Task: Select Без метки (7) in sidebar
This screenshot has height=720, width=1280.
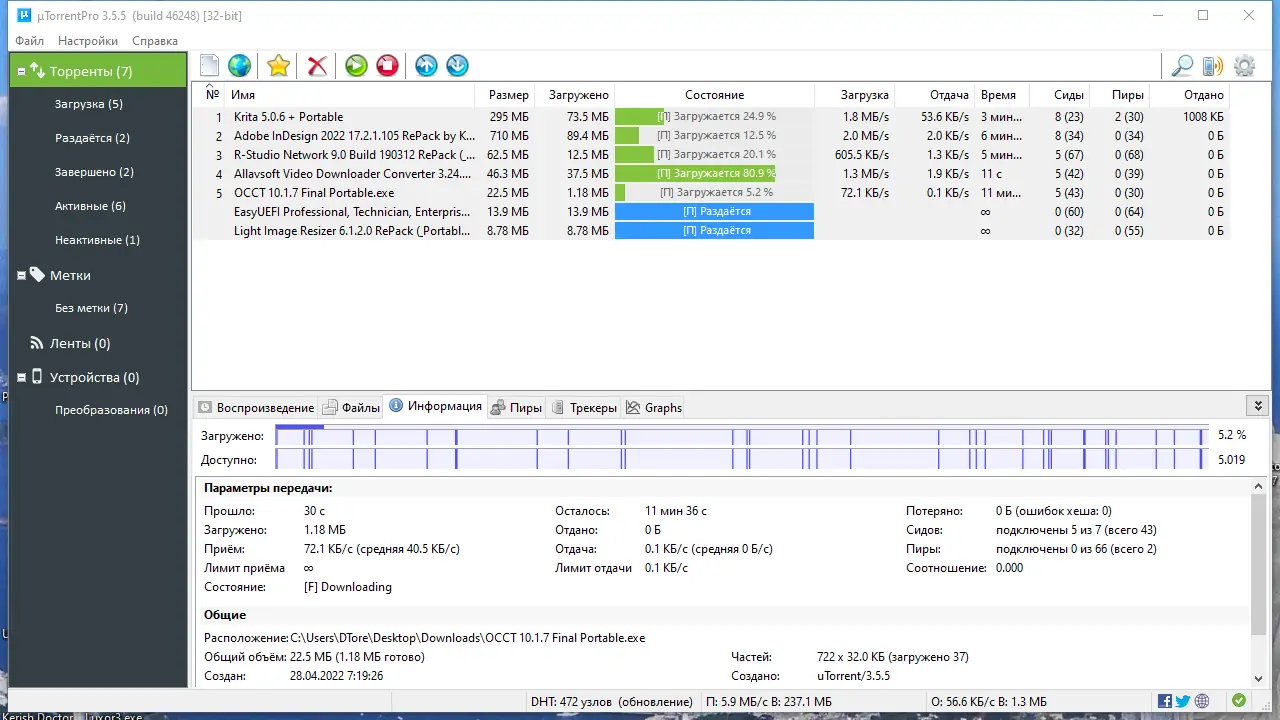Action: (x=92, y=308)
